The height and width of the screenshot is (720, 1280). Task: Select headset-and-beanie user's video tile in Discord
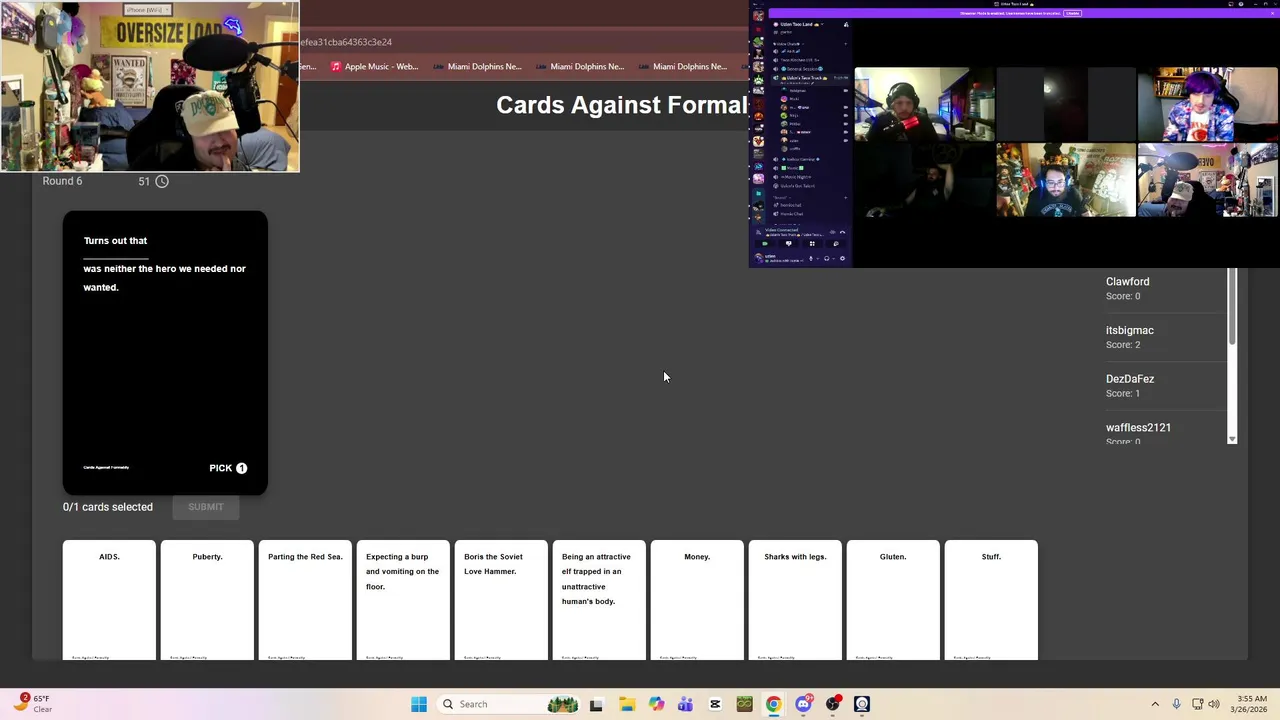(924, 104)
